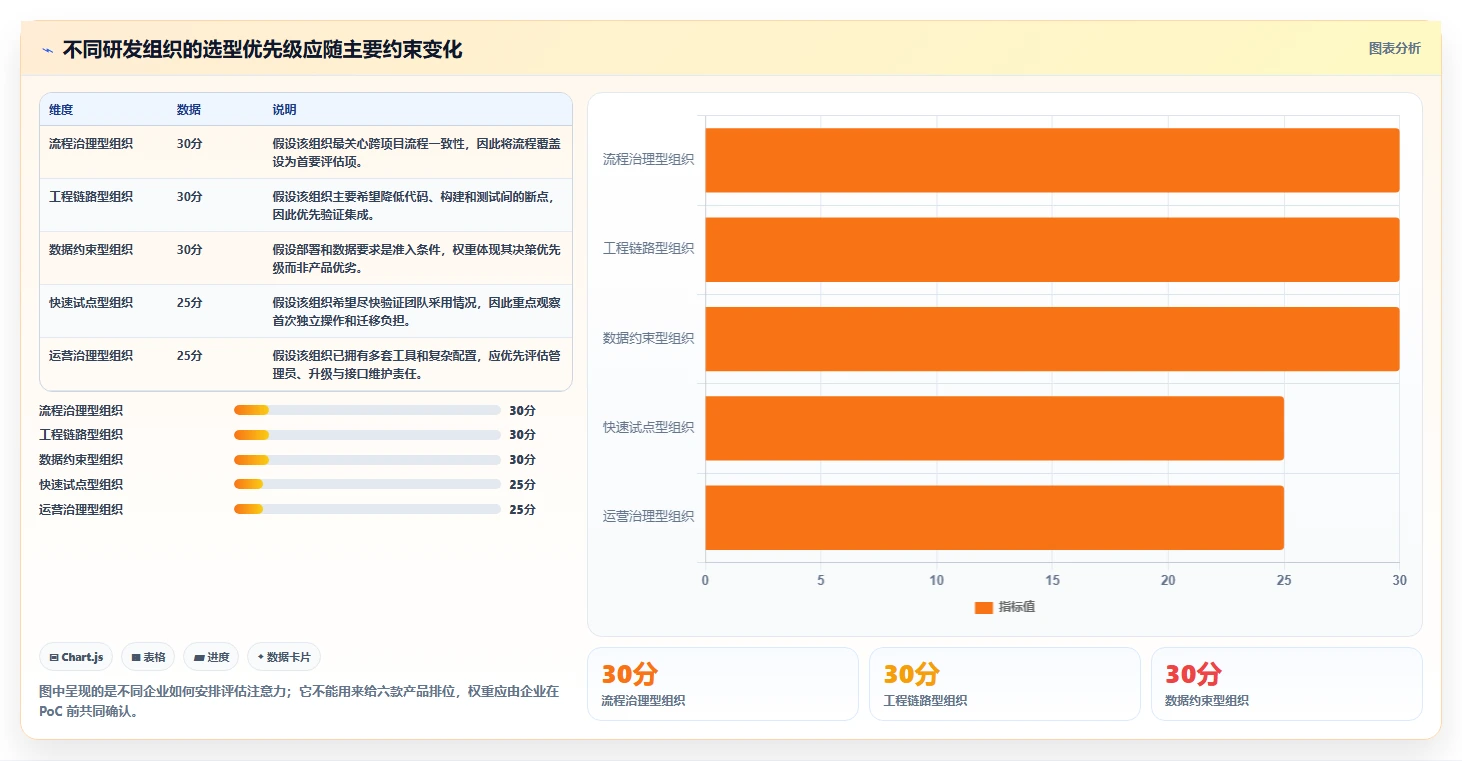Click 30分 value beside 工程链路型组织 progress bar
Image resolution: width=1462 pixels, height=761 pixels.
(x=522, y=435)
